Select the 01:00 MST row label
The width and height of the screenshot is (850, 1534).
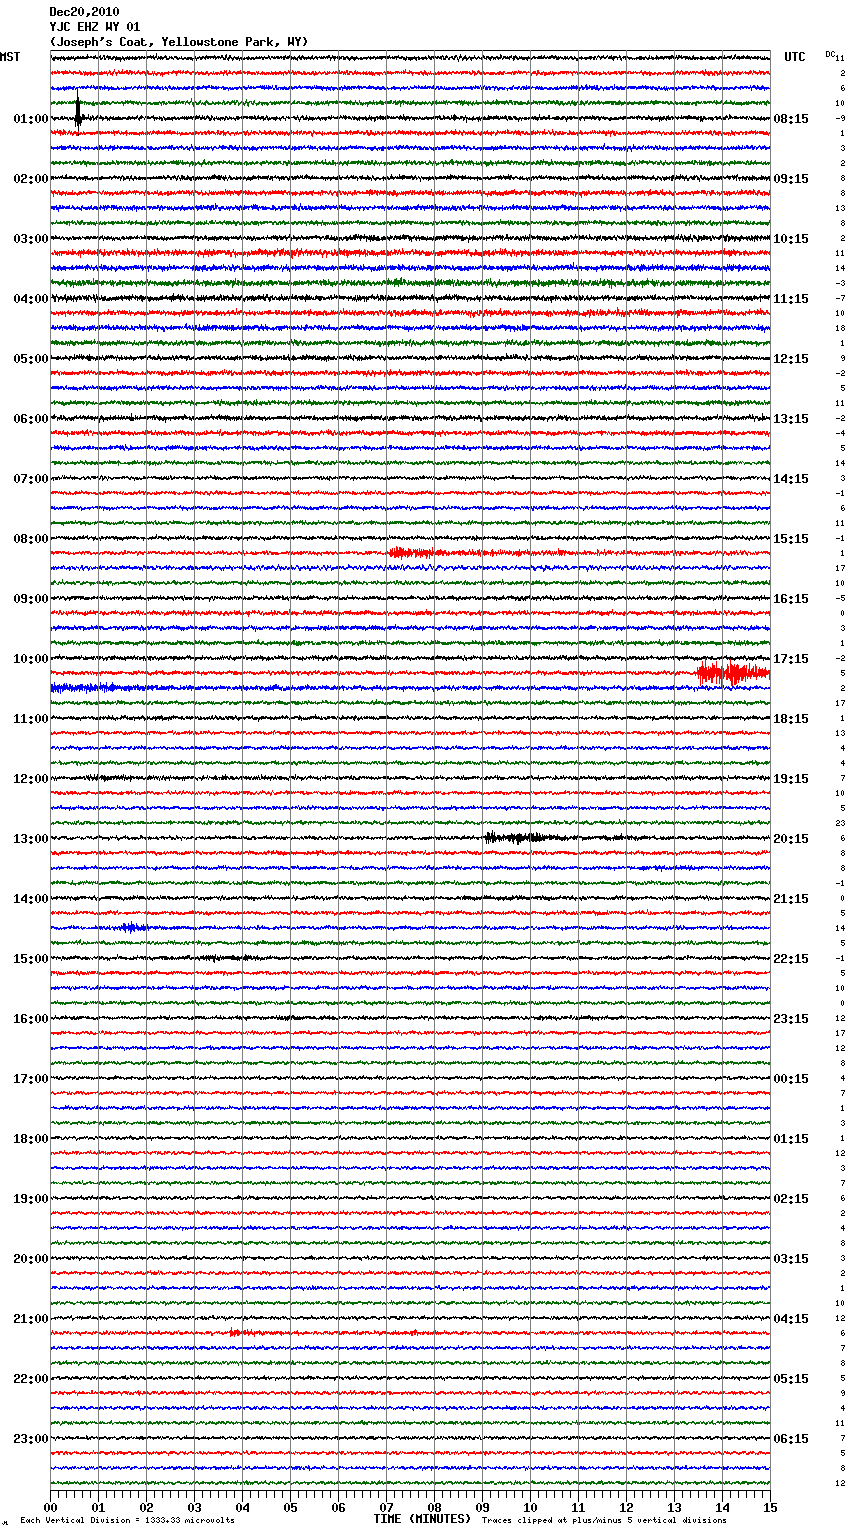pyautogui.click(x=30, y=119)
